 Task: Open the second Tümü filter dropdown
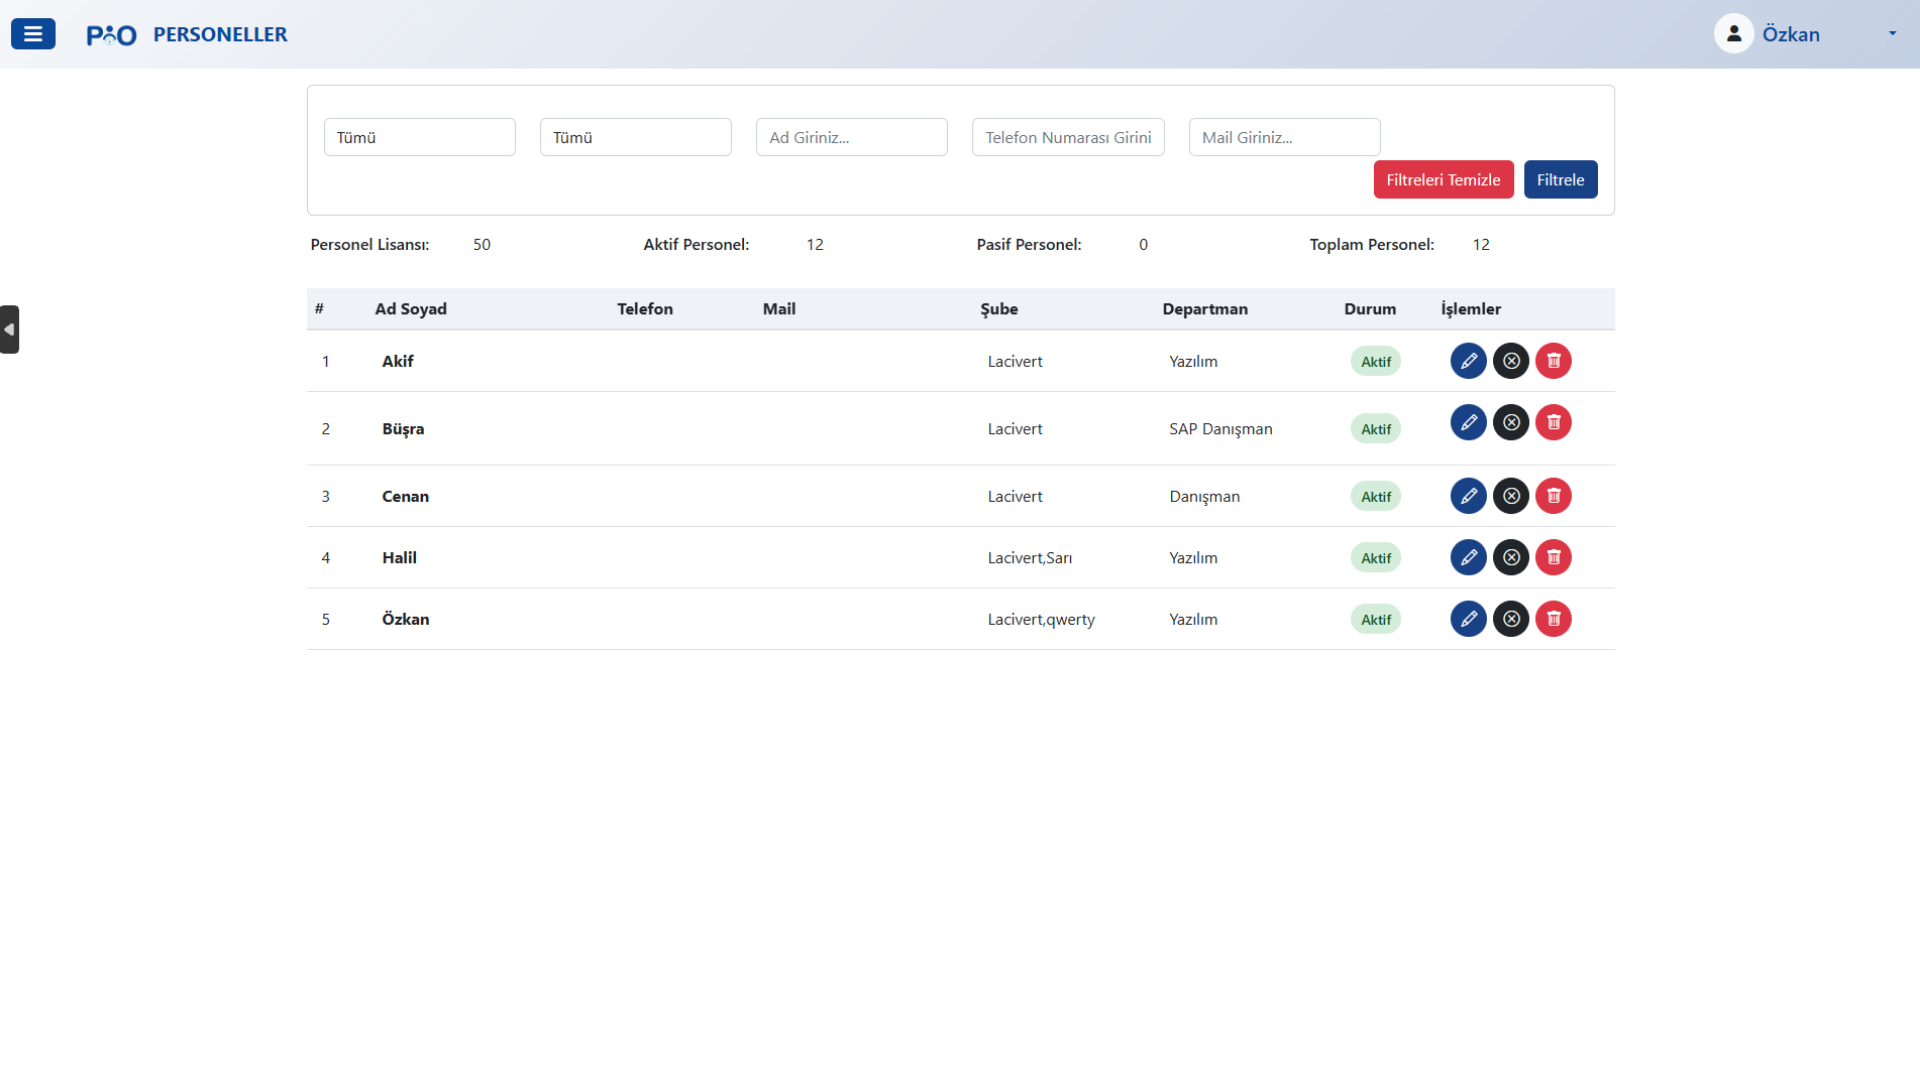click(x=635, y=137)
